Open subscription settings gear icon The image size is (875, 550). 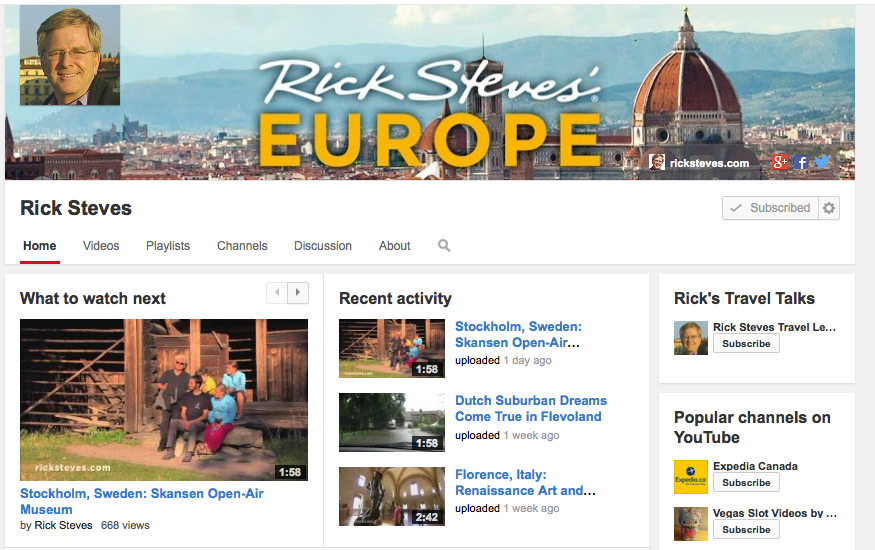[829, 208]
